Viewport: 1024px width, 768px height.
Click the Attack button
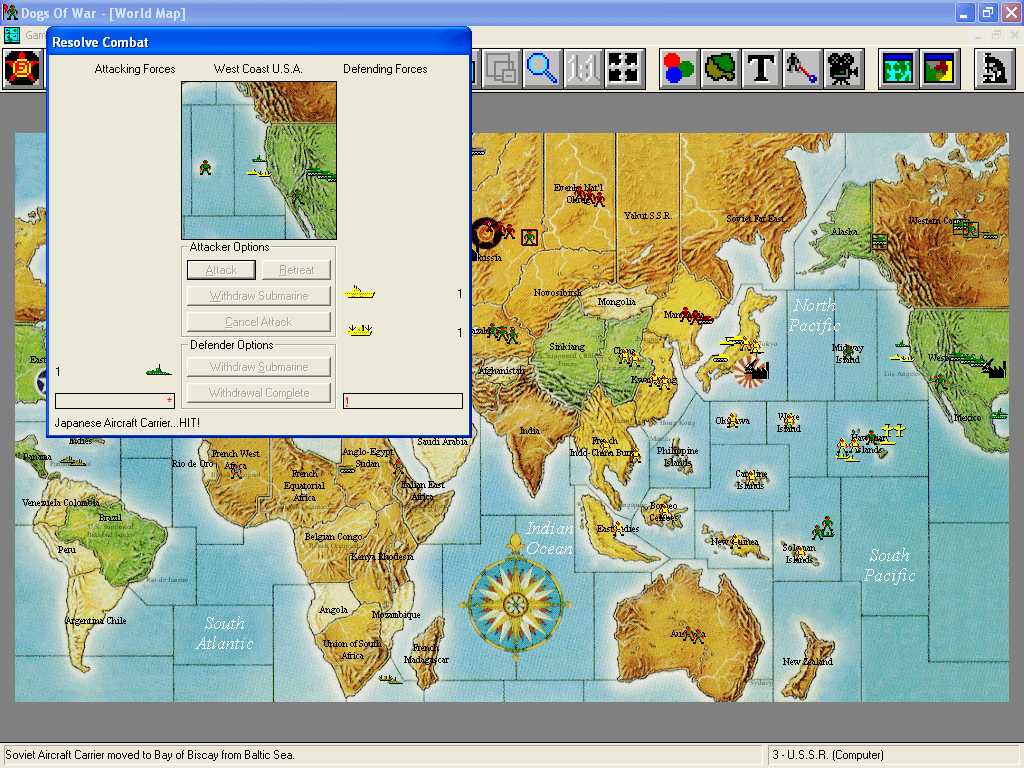[x=221, y=270]
